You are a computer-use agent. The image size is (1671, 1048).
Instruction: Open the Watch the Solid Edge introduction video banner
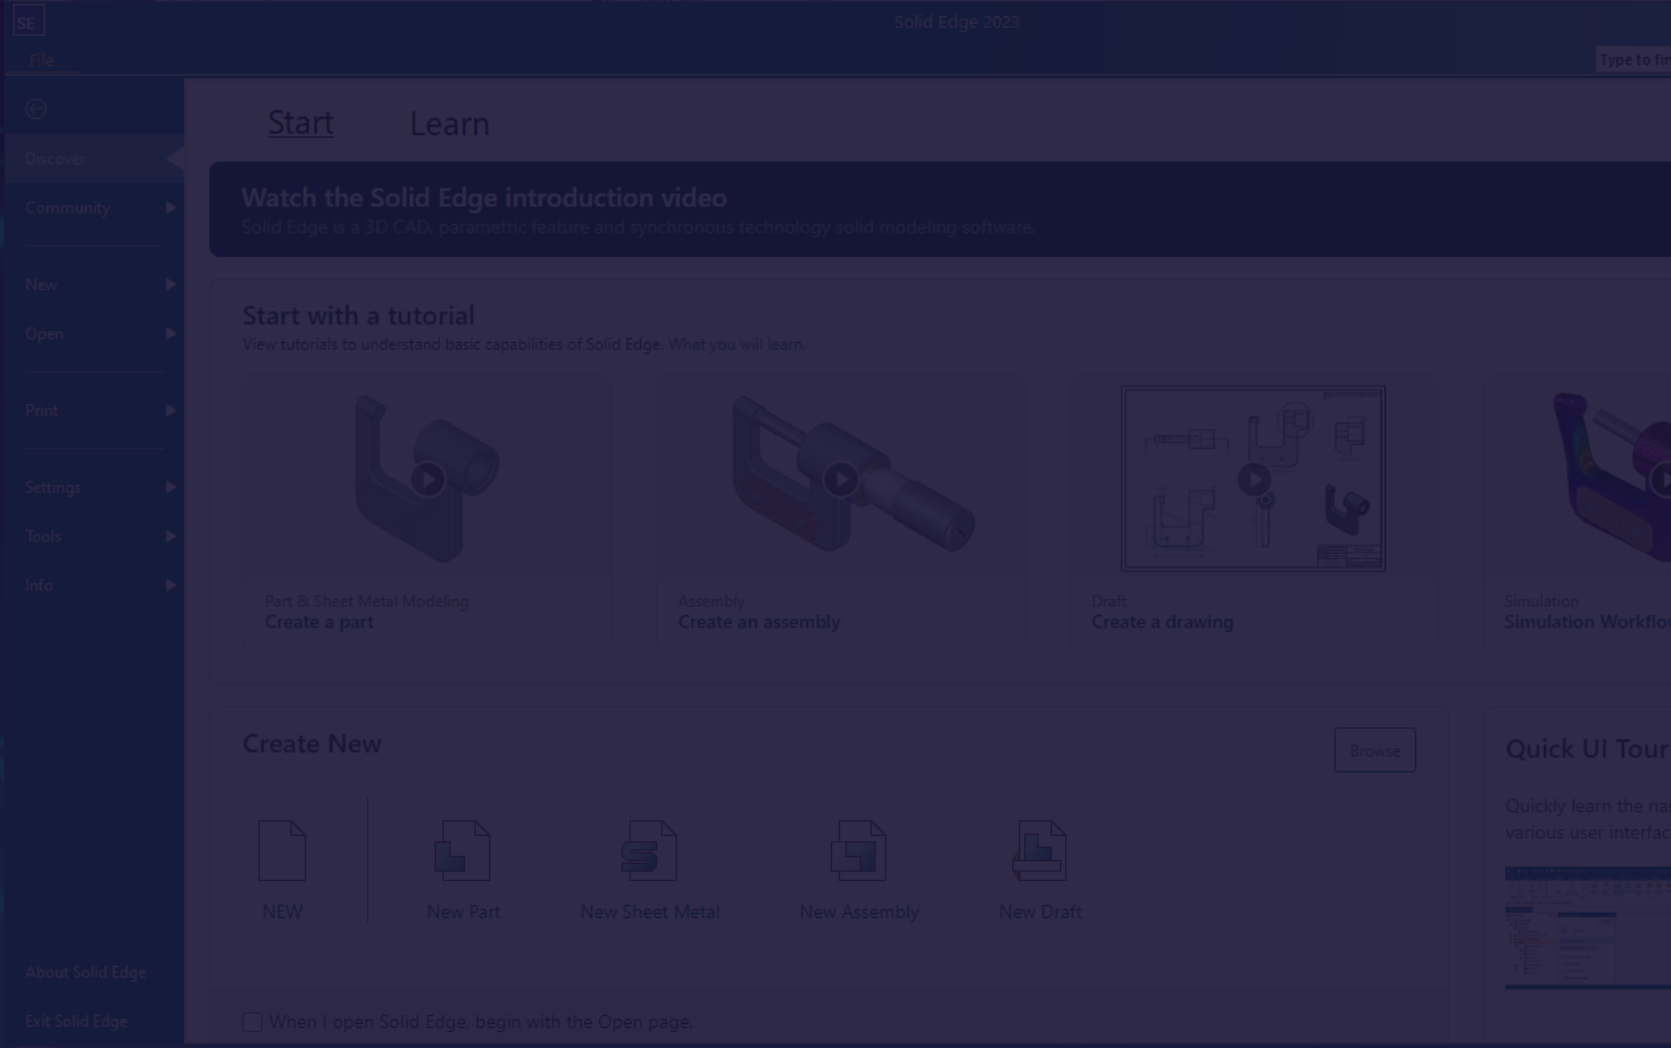coord(940,209)
